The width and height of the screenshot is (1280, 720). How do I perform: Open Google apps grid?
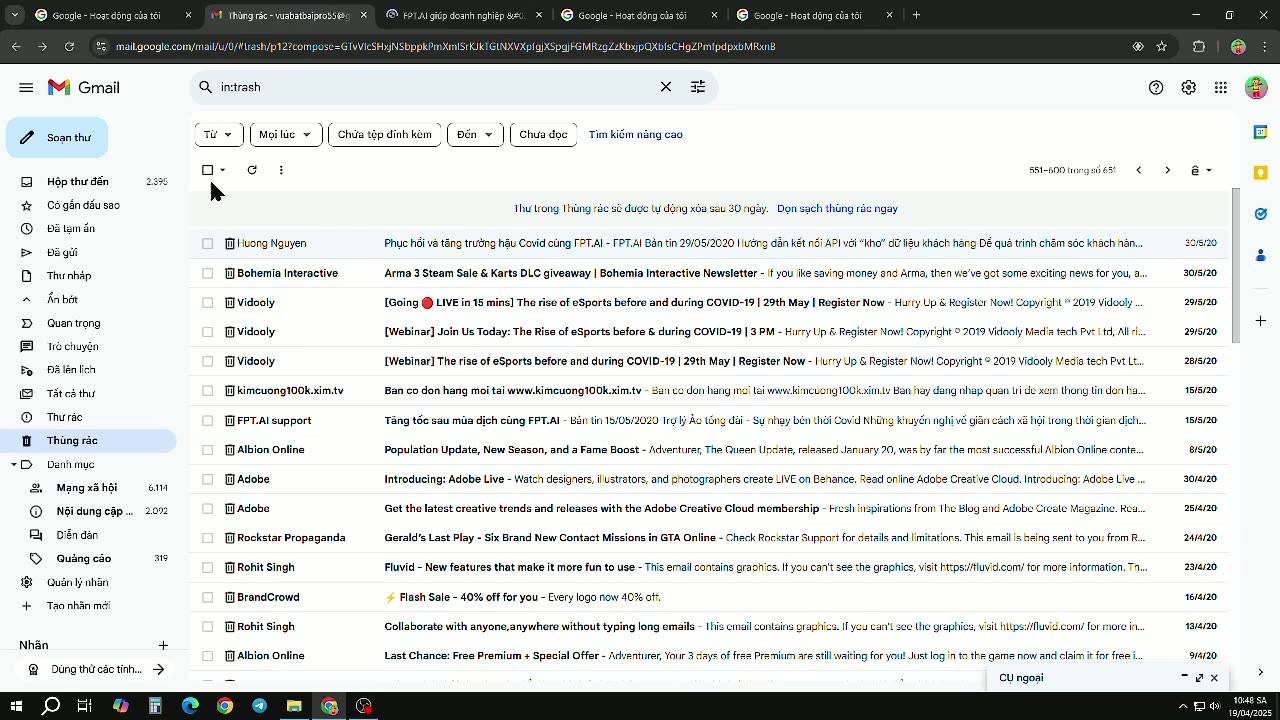1221,88
